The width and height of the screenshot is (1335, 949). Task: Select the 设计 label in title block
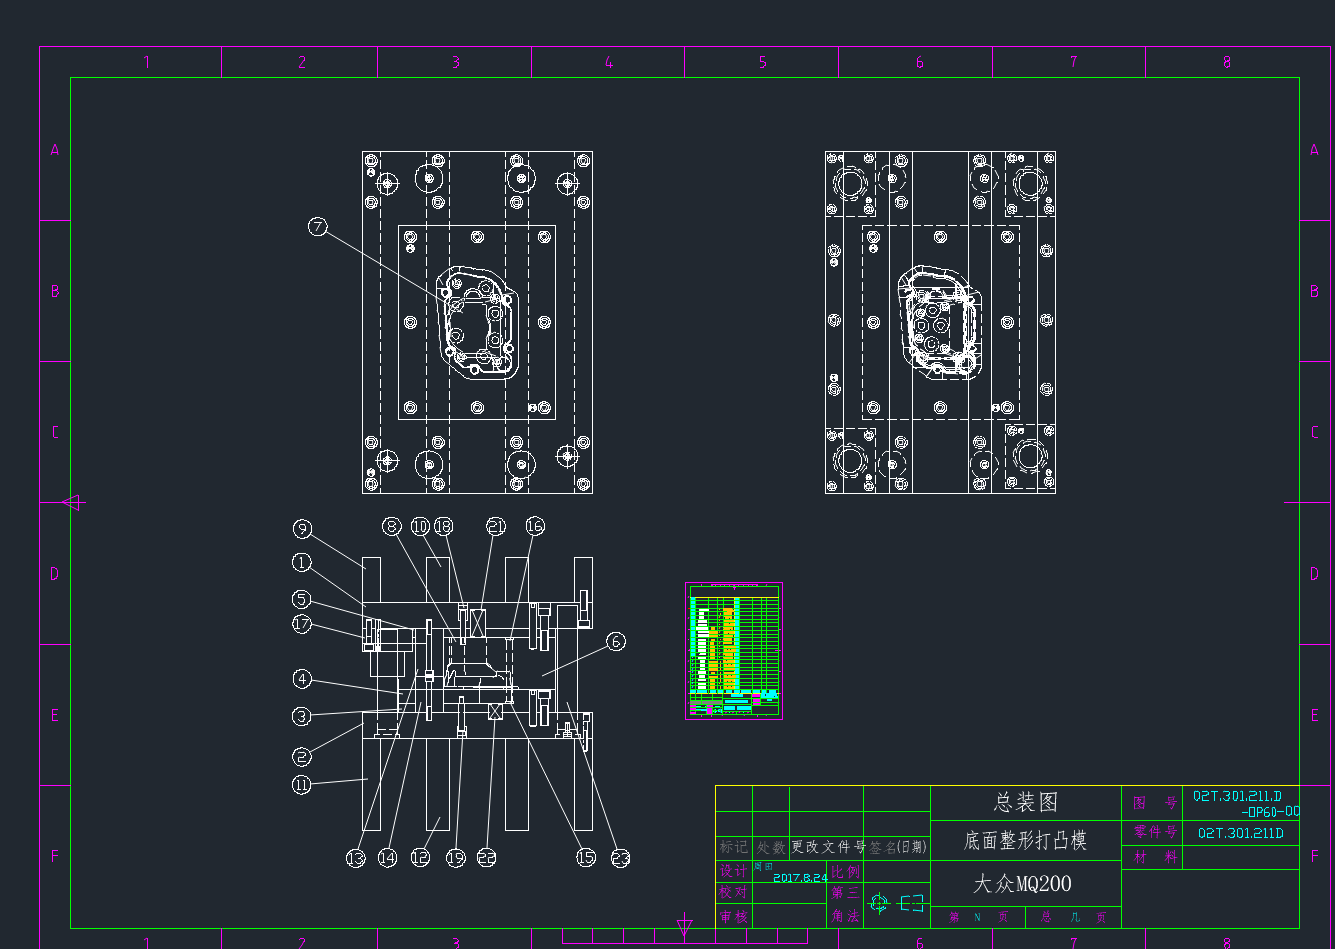tap(733, 872)
